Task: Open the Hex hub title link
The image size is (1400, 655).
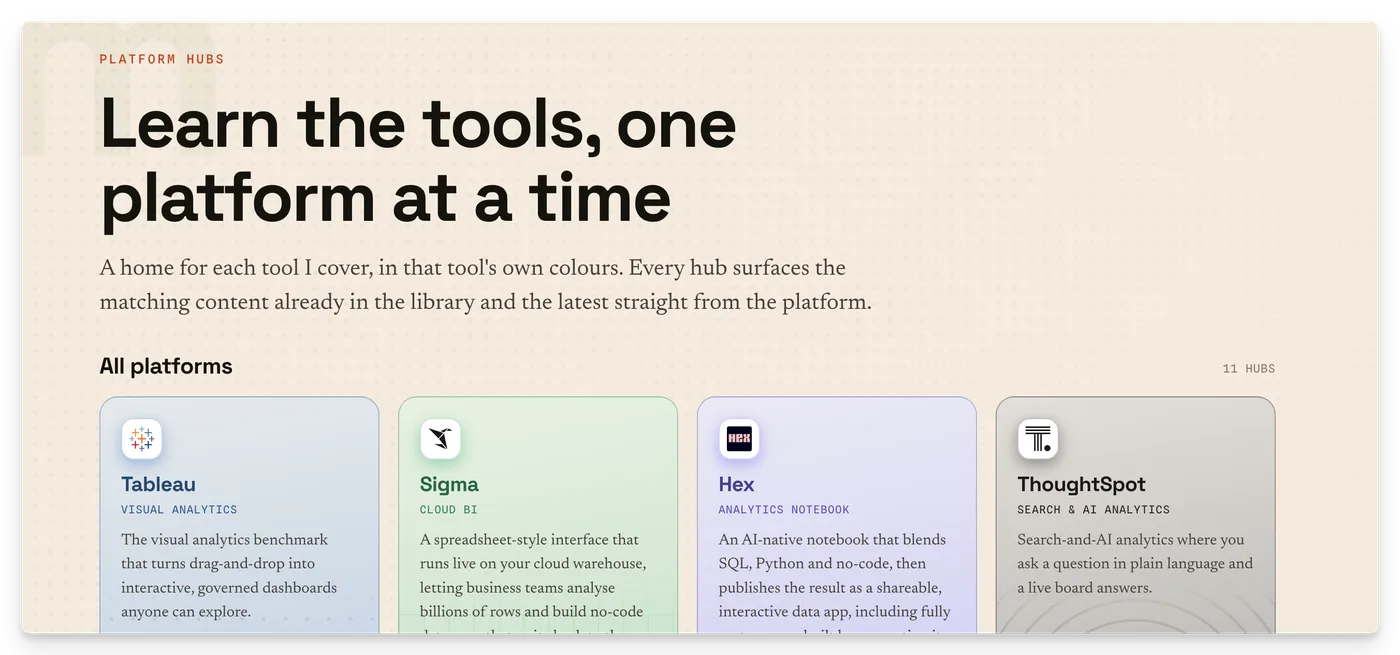Action: click(736, 484)
